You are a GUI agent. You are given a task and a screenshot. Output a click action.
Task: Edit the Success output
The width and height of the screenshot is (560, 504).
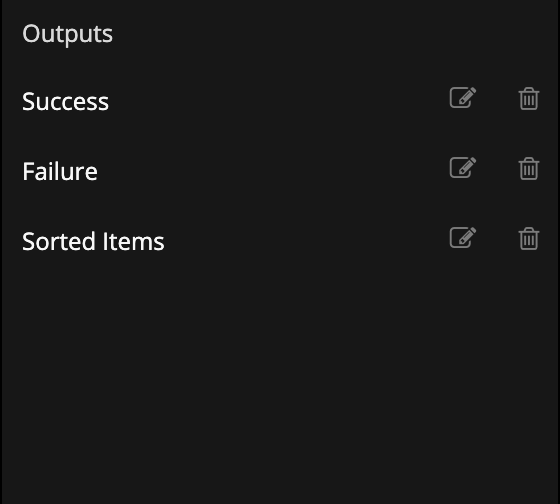click(x=462, y=98)
